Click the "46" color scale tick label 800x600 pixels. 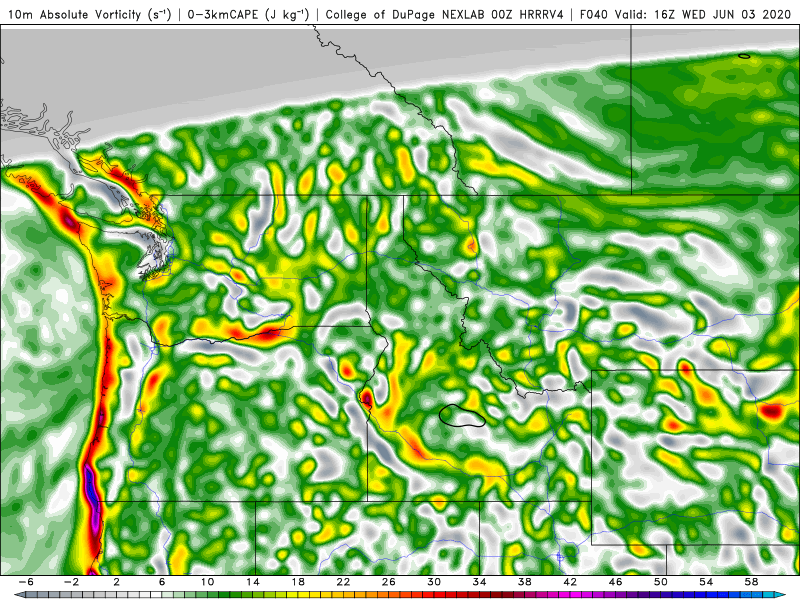(615, 582)
